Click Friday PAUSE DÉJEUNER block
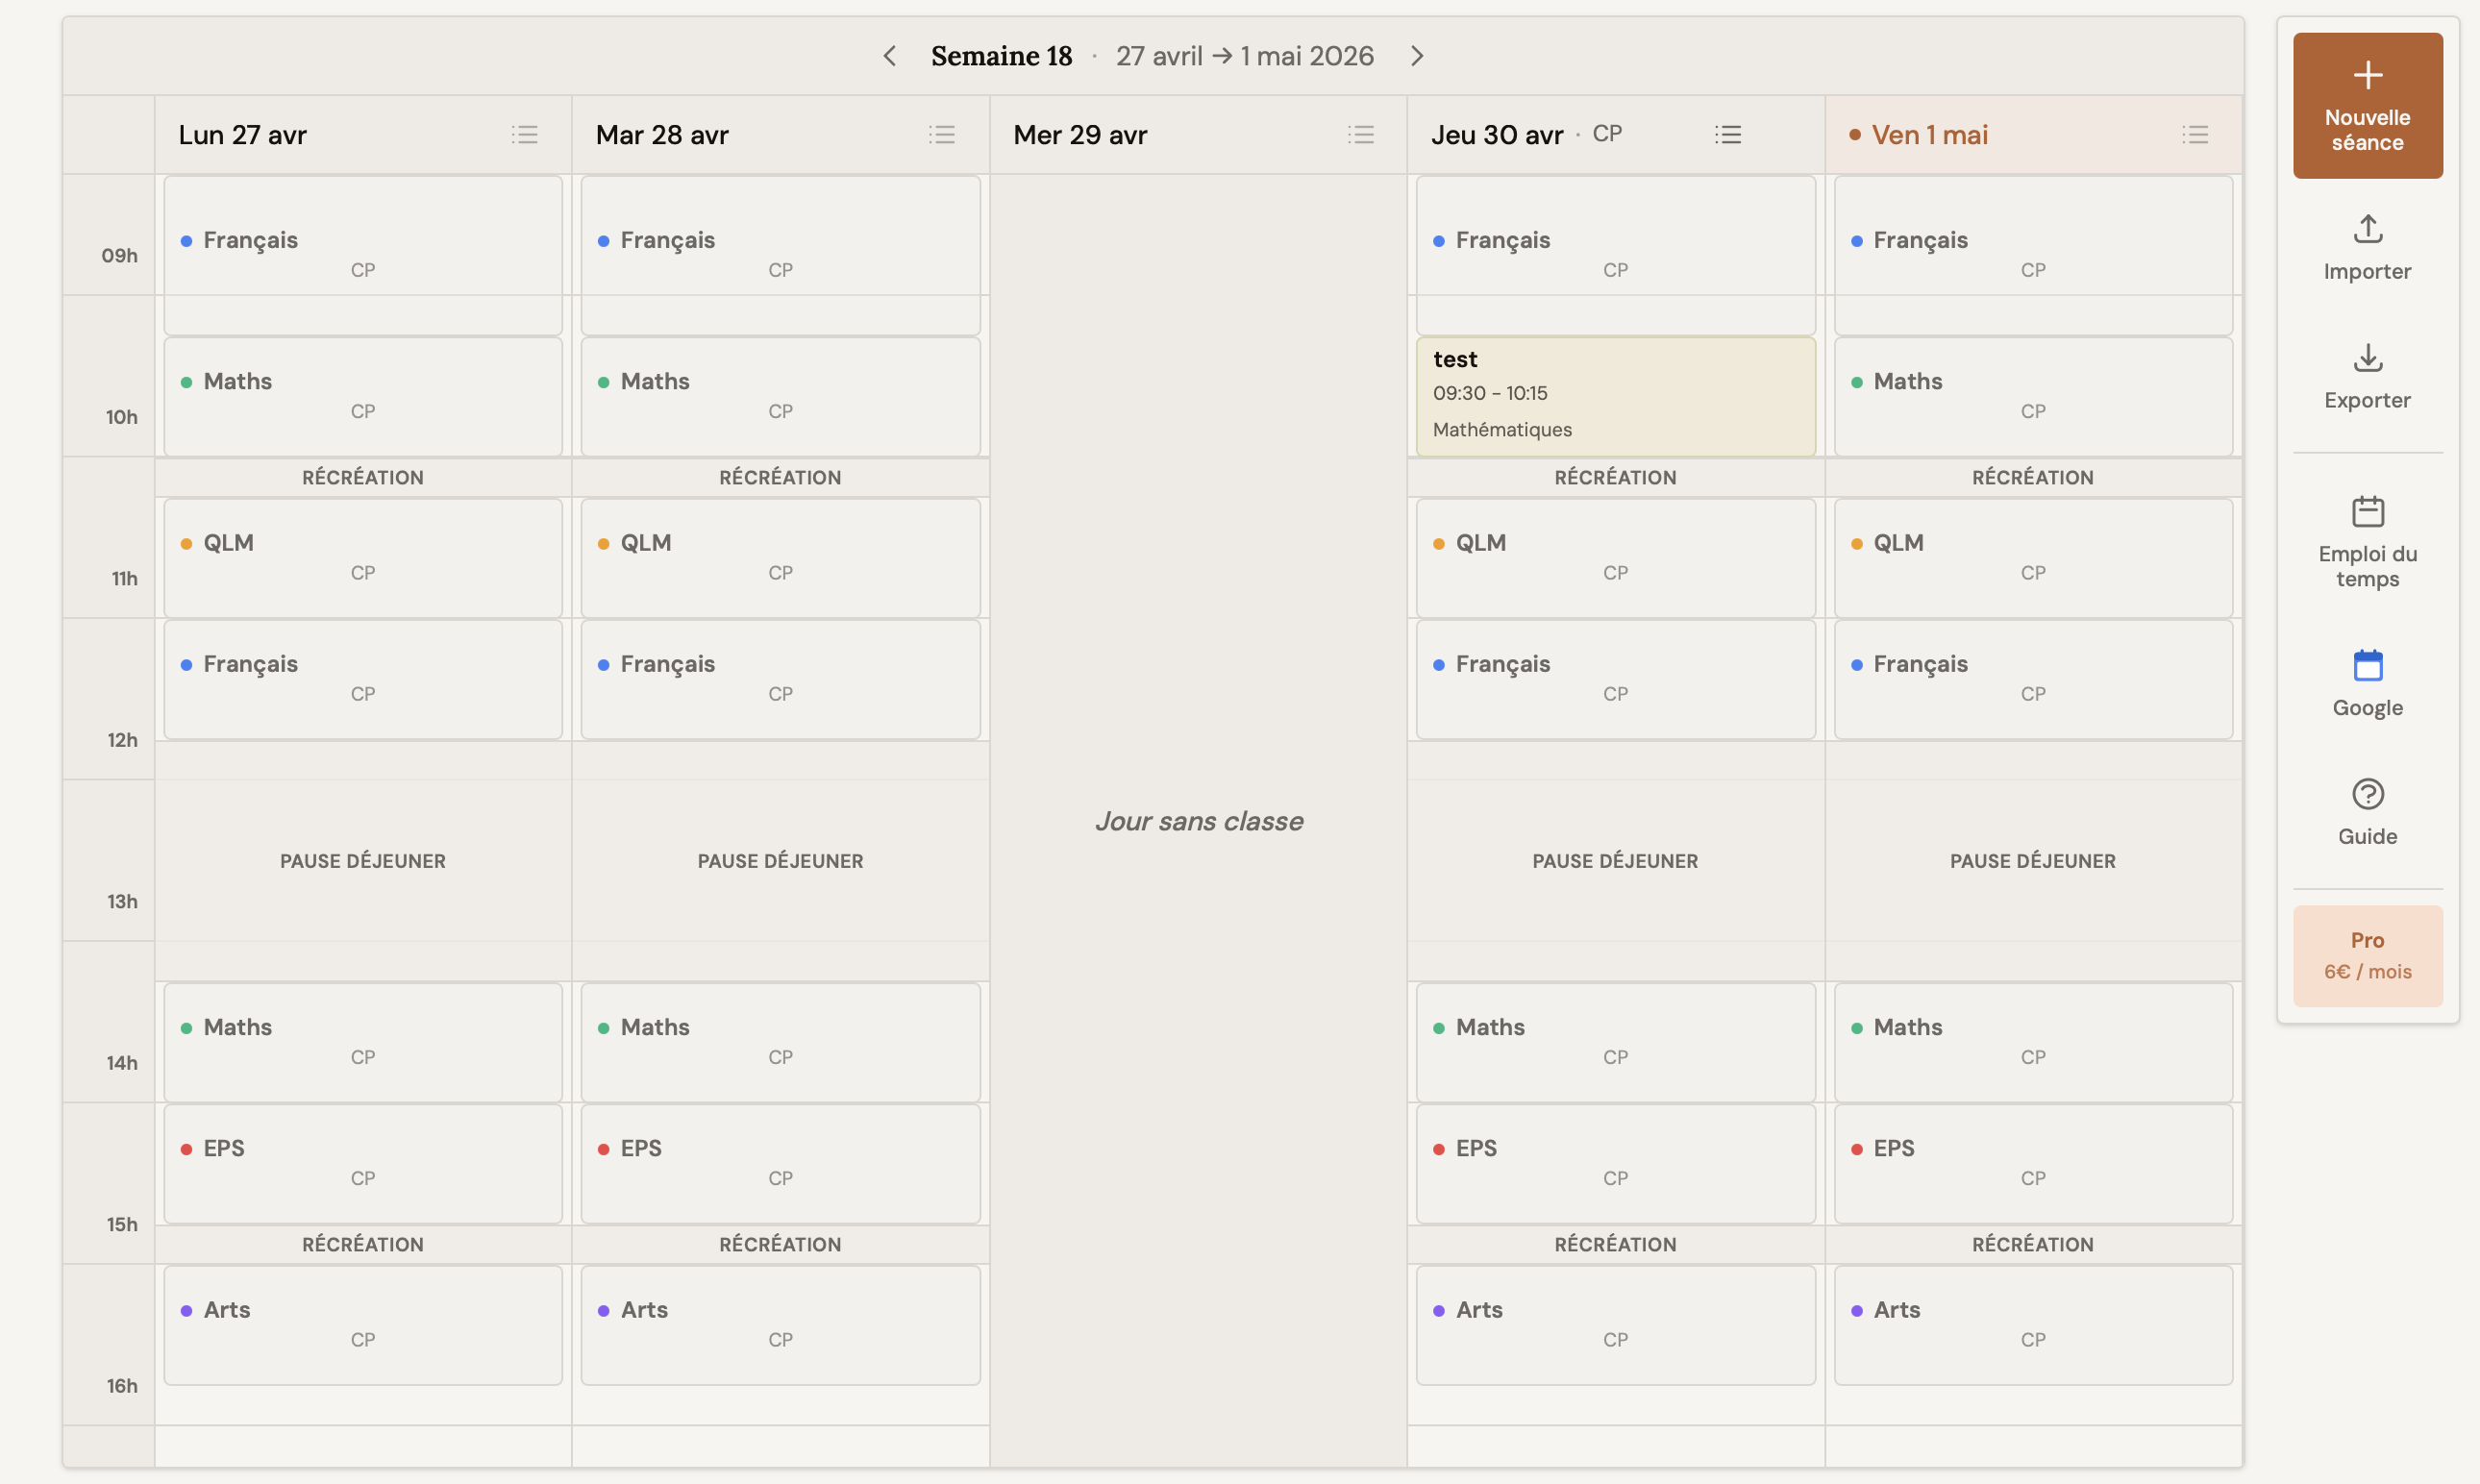The height and width of the screenshot is (1484, 2480). click(x=2033, y=861)
